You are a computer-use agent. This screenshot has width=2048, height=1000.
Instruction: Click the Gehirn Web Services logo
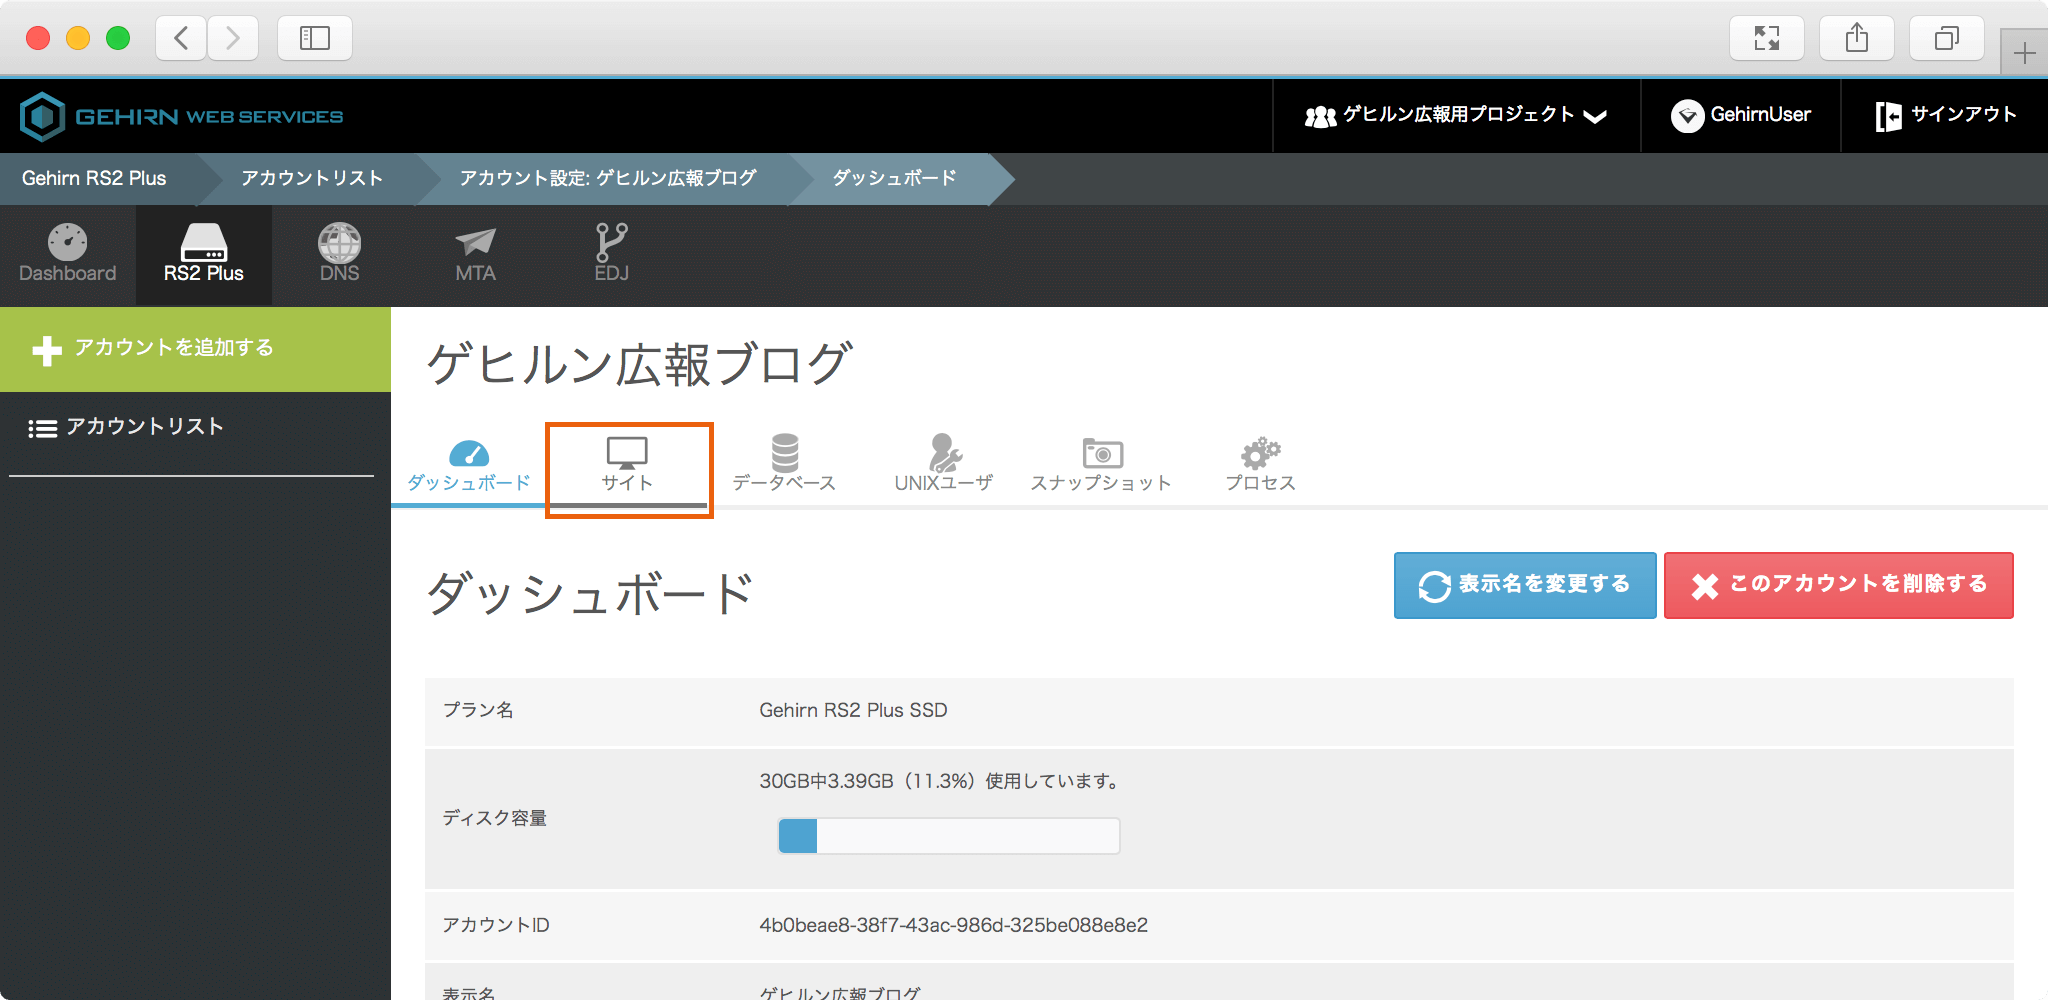[180, 115]
